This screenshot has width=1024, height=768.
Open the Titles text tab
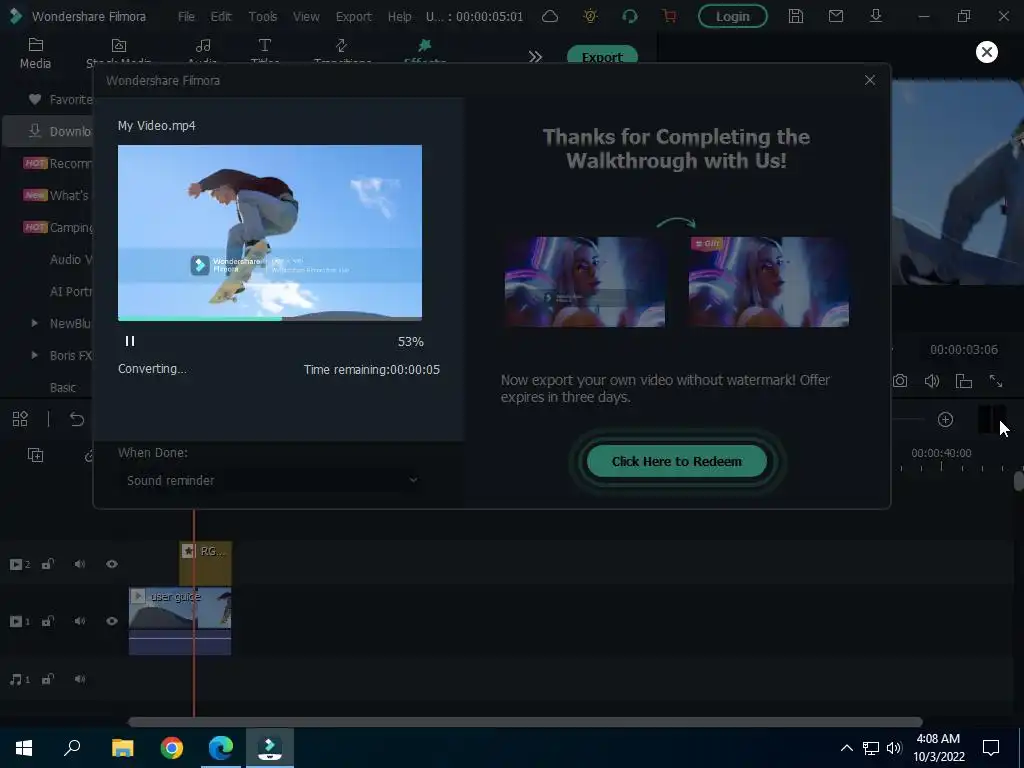264,45
